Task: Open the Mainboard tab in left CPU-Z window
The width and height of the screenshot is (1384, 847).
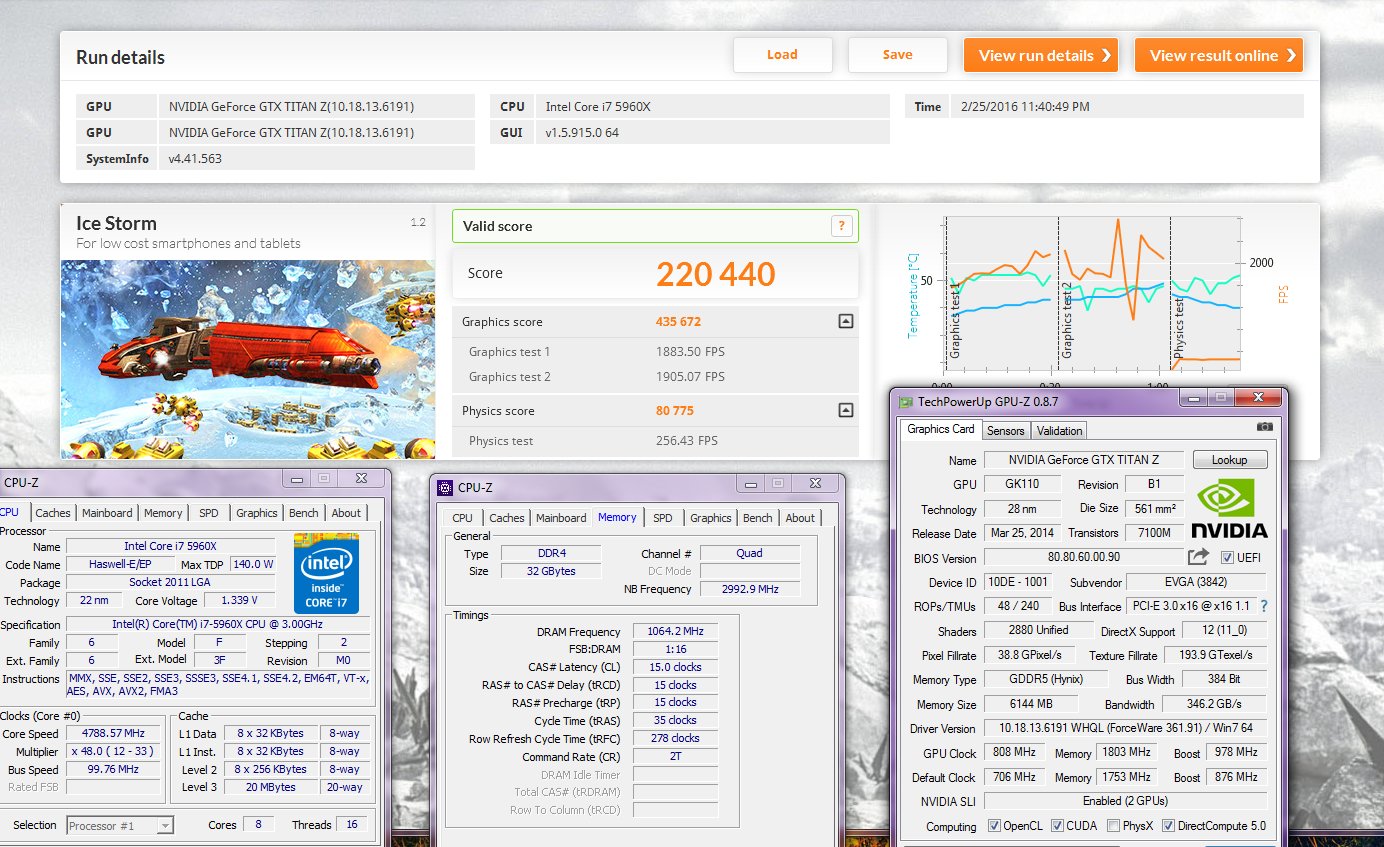Action: (107, 513)
